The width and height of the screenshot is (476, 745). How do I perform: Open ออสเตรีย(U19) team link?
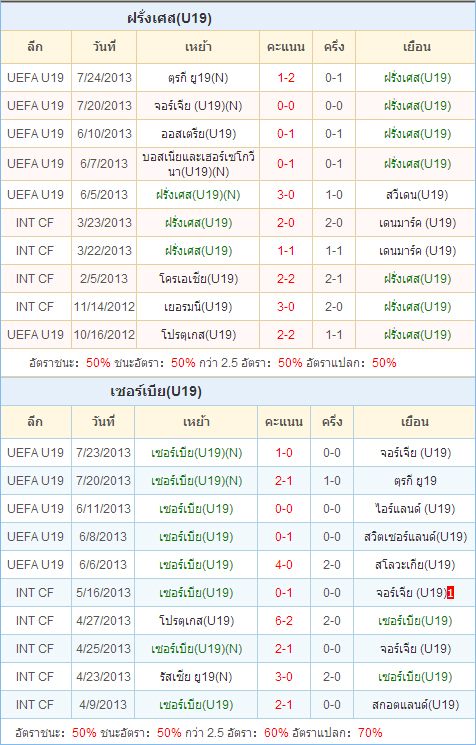tap(198, 134)
